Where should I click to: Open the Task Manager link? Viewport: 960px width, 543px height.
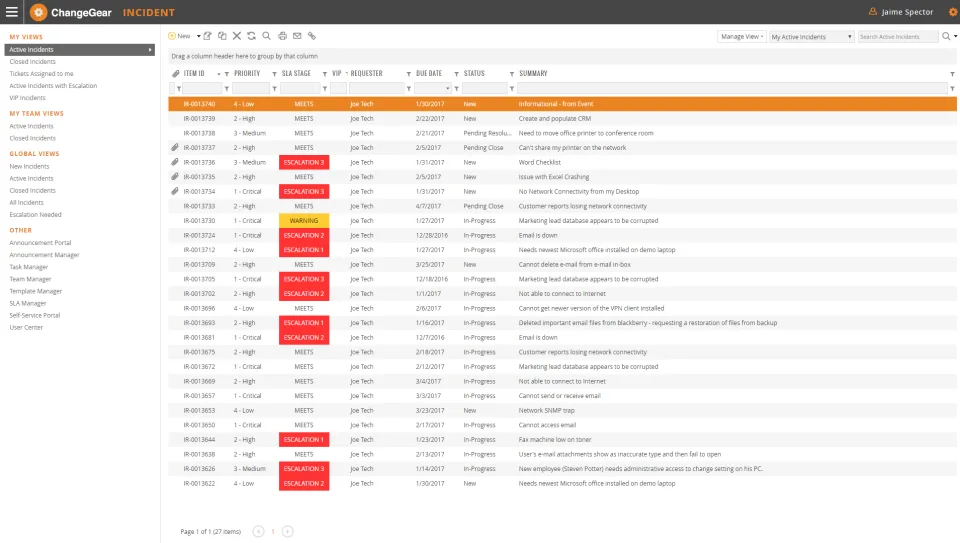pos(28,267)
